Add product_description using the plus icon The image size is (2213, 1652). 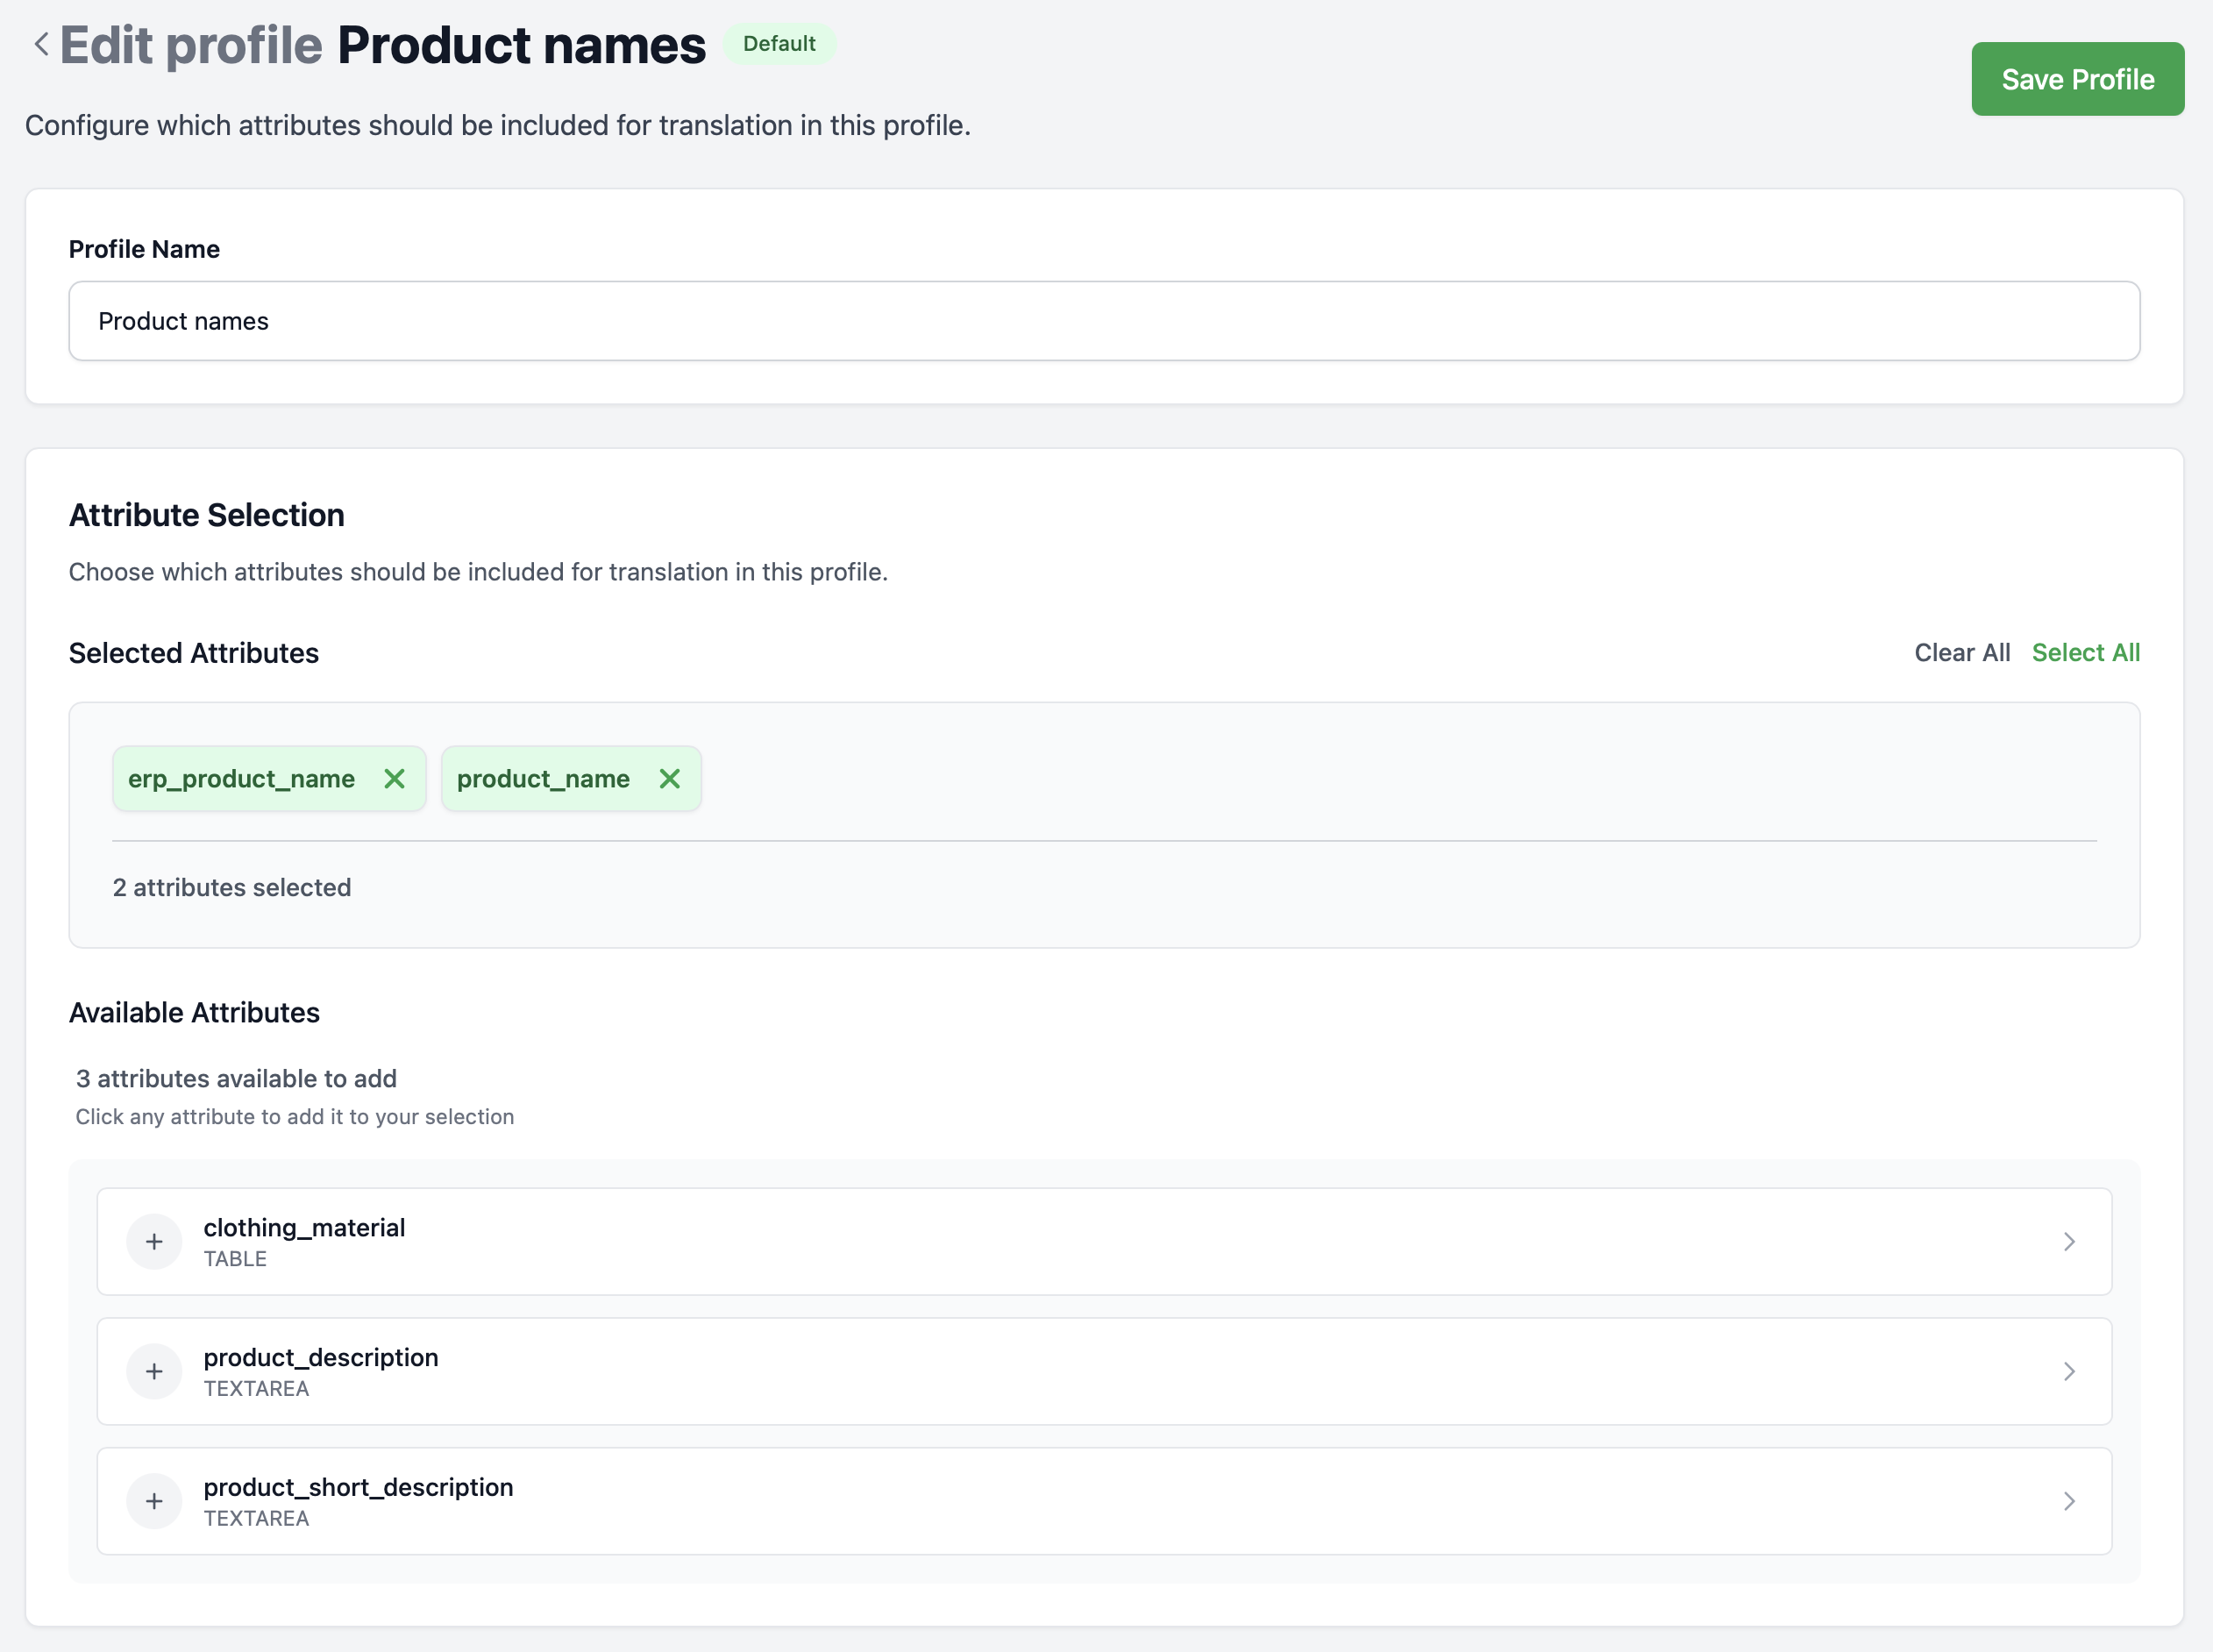154,1371
